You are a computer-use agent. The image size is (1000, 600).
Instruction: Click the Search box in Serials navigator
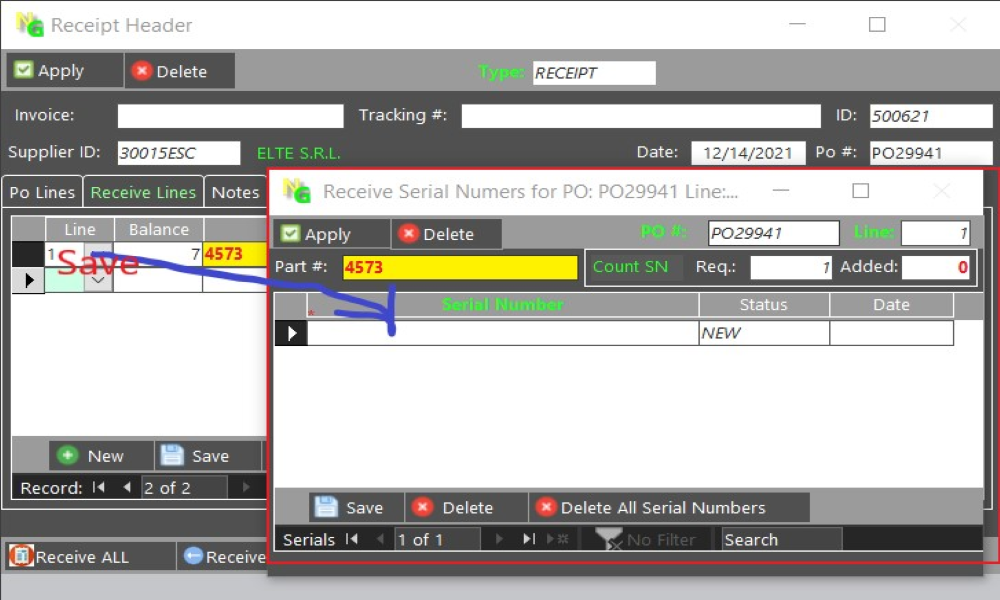click(x=781, y=540)
